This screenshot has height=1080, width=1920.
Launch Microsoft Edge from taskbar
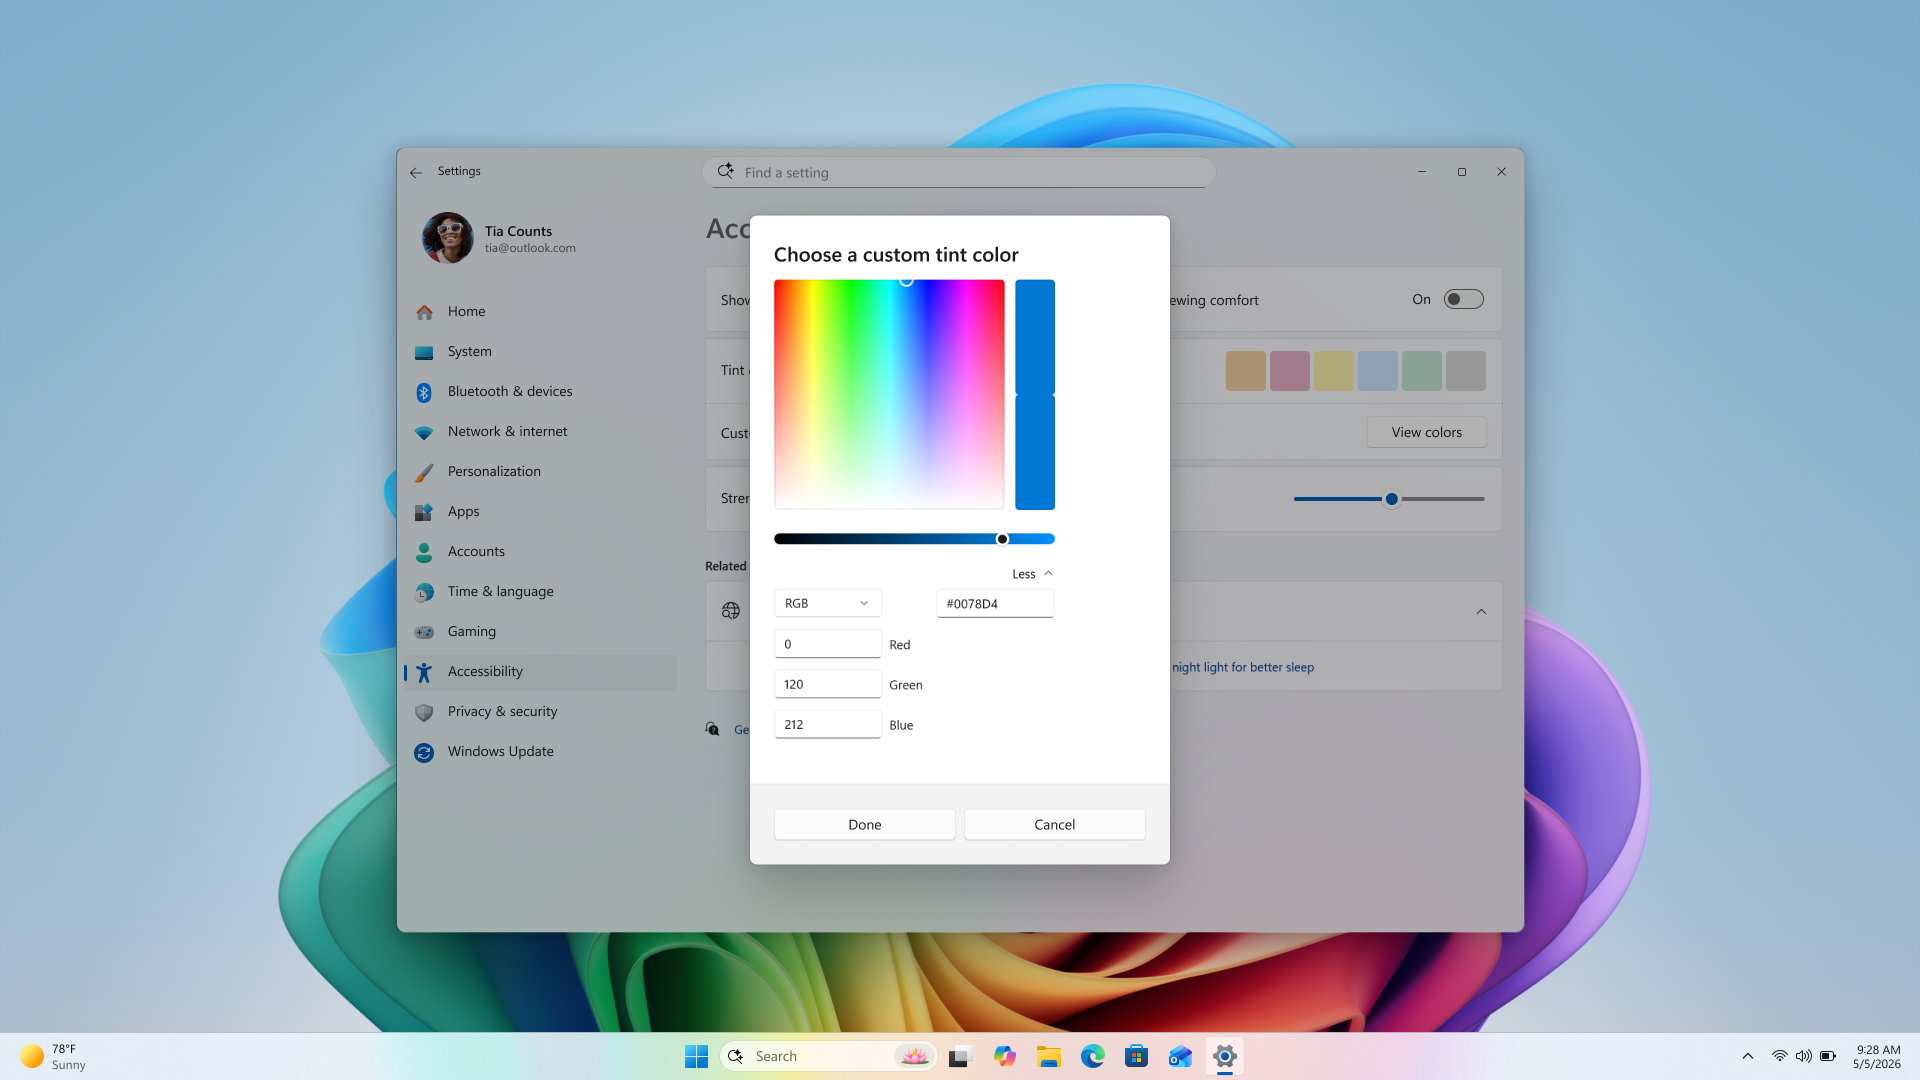(1092, 1056)
